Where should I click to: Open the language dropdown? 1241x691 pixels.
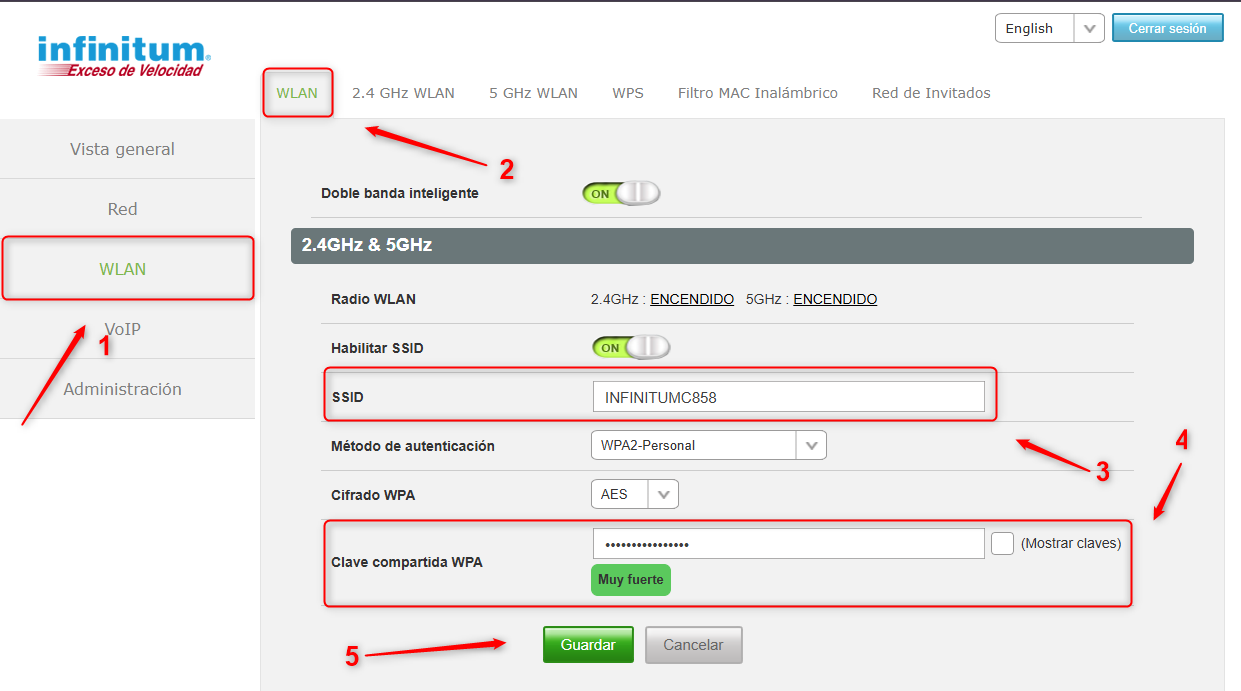tap(1049, 28)
